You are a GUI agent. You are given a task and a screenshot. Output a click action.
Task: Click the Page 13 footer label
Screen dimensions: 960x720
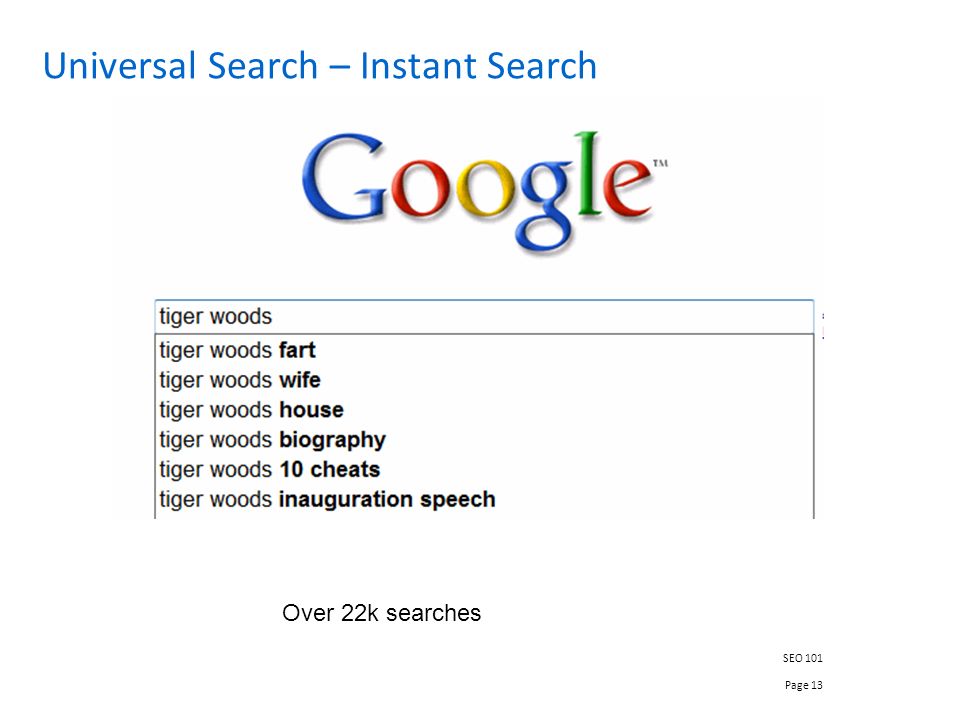pos(803,685)
